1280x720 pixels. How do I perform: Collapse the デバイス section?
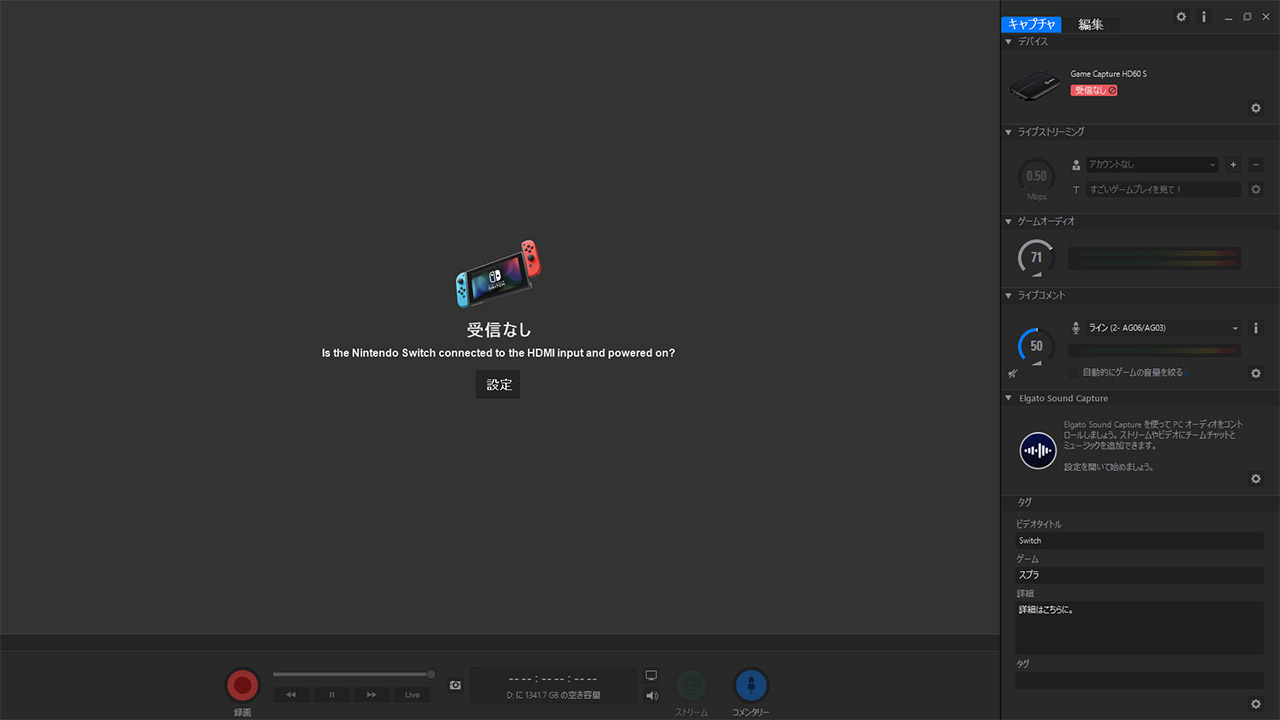click(1008, 42)
